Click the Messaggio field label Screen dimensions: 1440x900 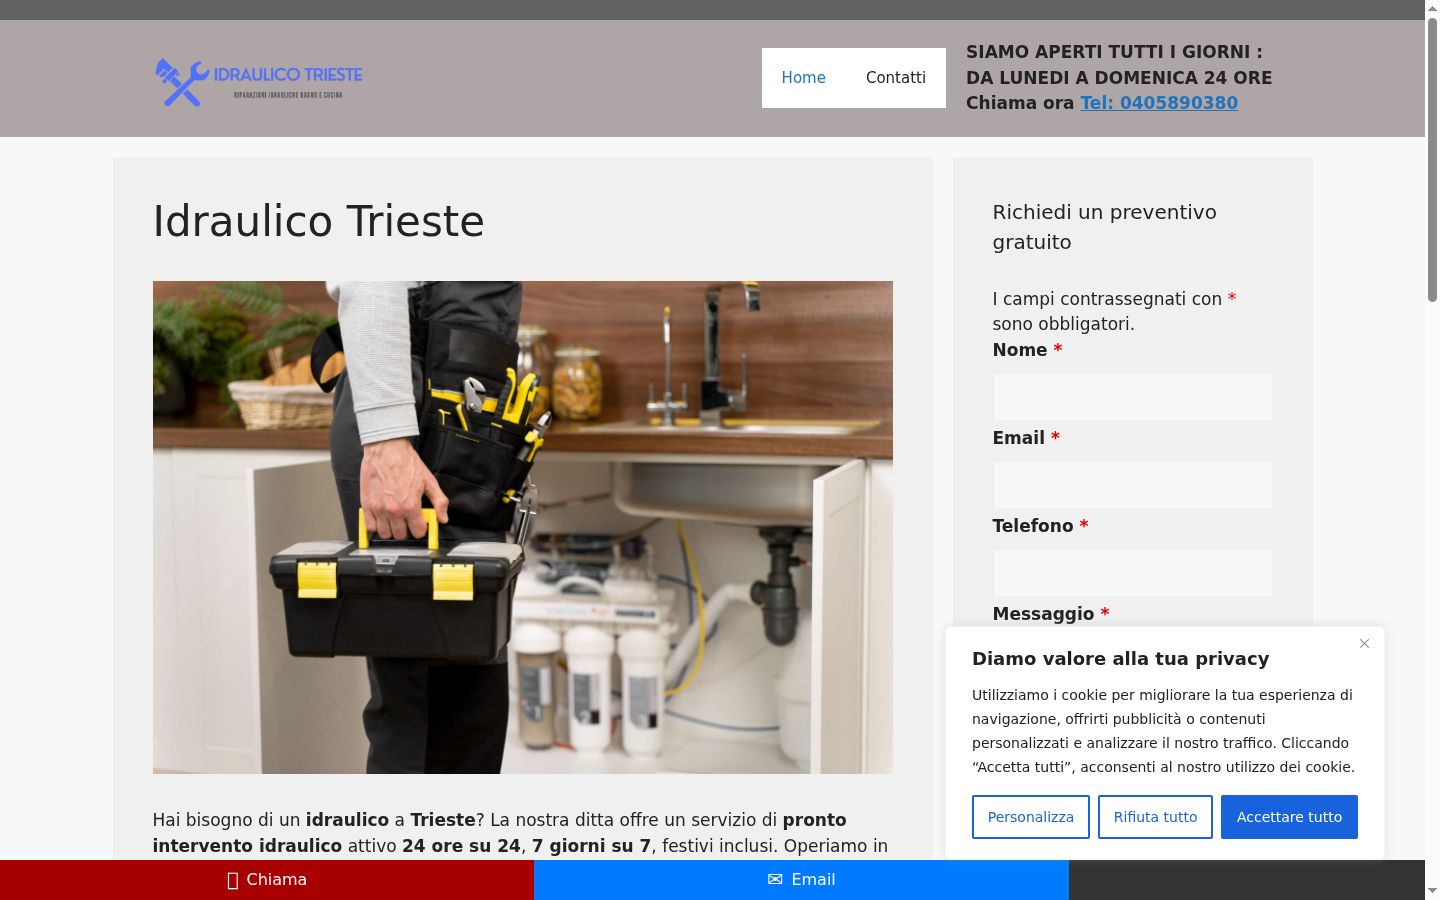pyautogui.click(x=1051, y=614)
